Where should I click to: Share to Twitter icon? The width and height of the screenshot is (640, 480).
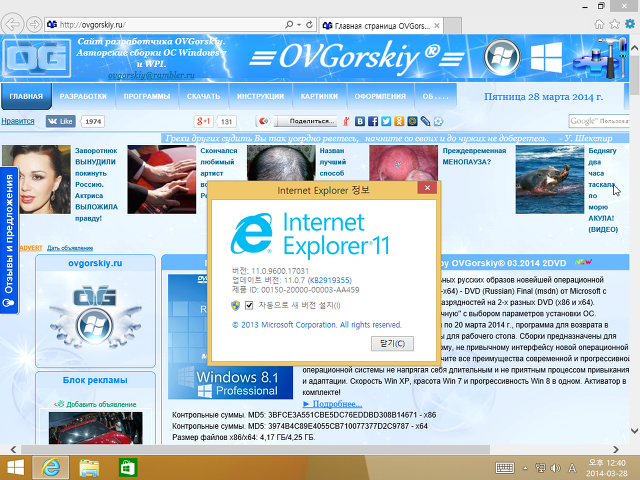[386, 121]
